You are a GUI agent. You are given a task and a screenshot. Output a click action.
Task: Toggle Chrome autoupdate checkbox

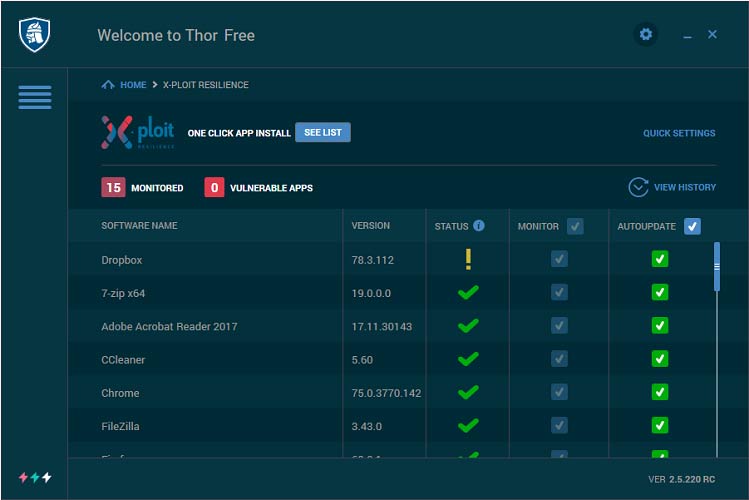point(660,392)
